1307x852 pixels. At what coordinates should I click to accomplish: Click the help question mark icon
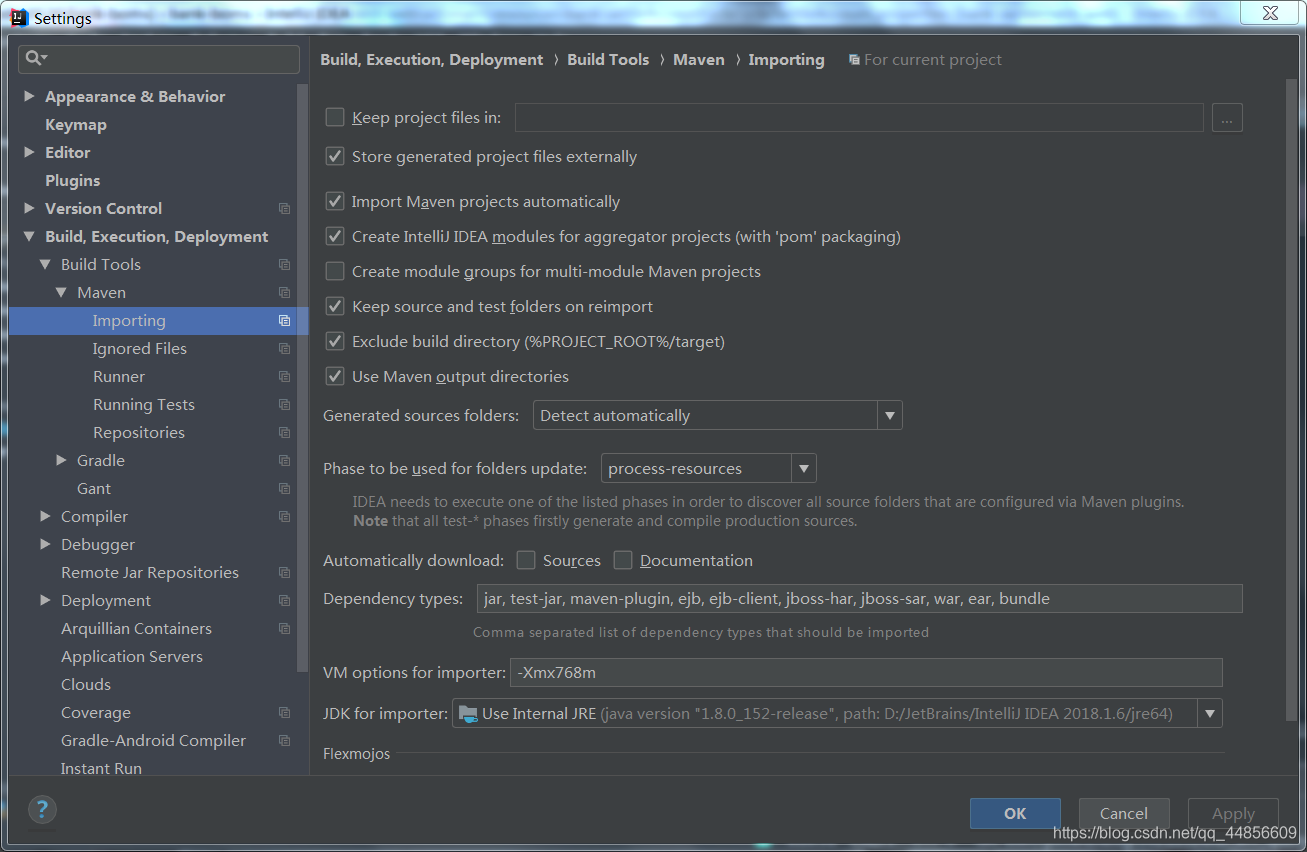click(42, 809)
